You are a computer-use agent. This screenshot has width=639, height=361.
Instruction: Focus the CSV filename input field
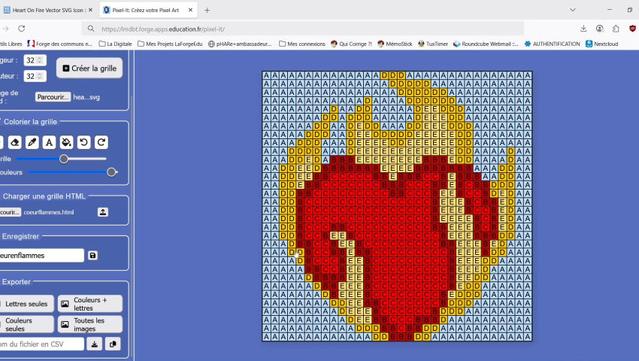click(x=41, y=344)
